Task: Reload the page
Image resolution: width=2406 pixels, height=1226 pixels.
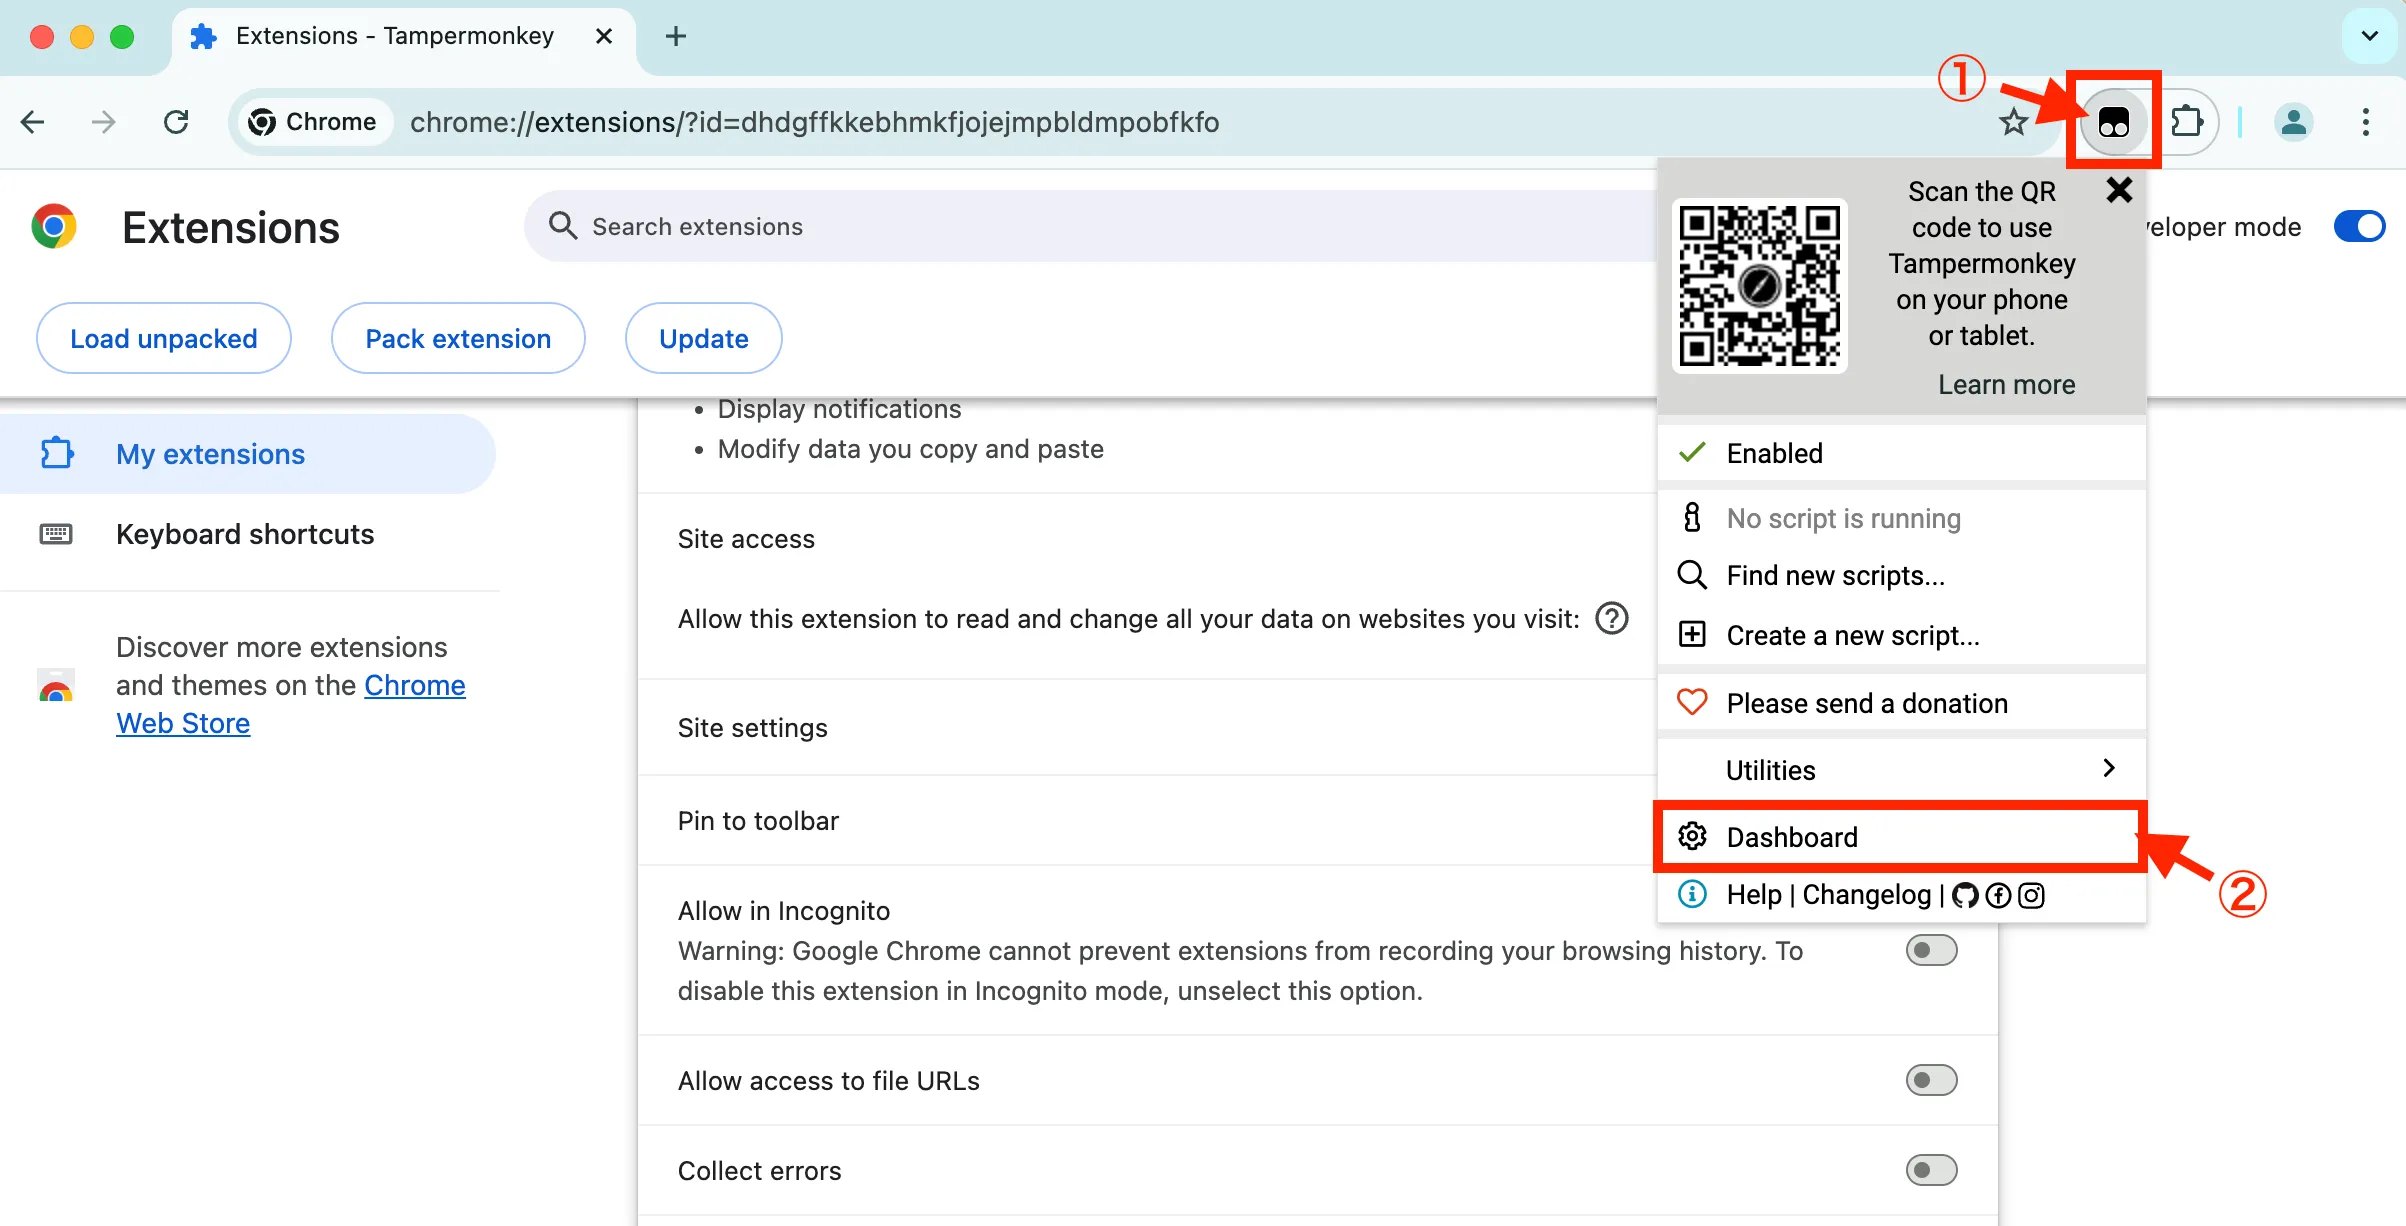Action: (176, 122)
